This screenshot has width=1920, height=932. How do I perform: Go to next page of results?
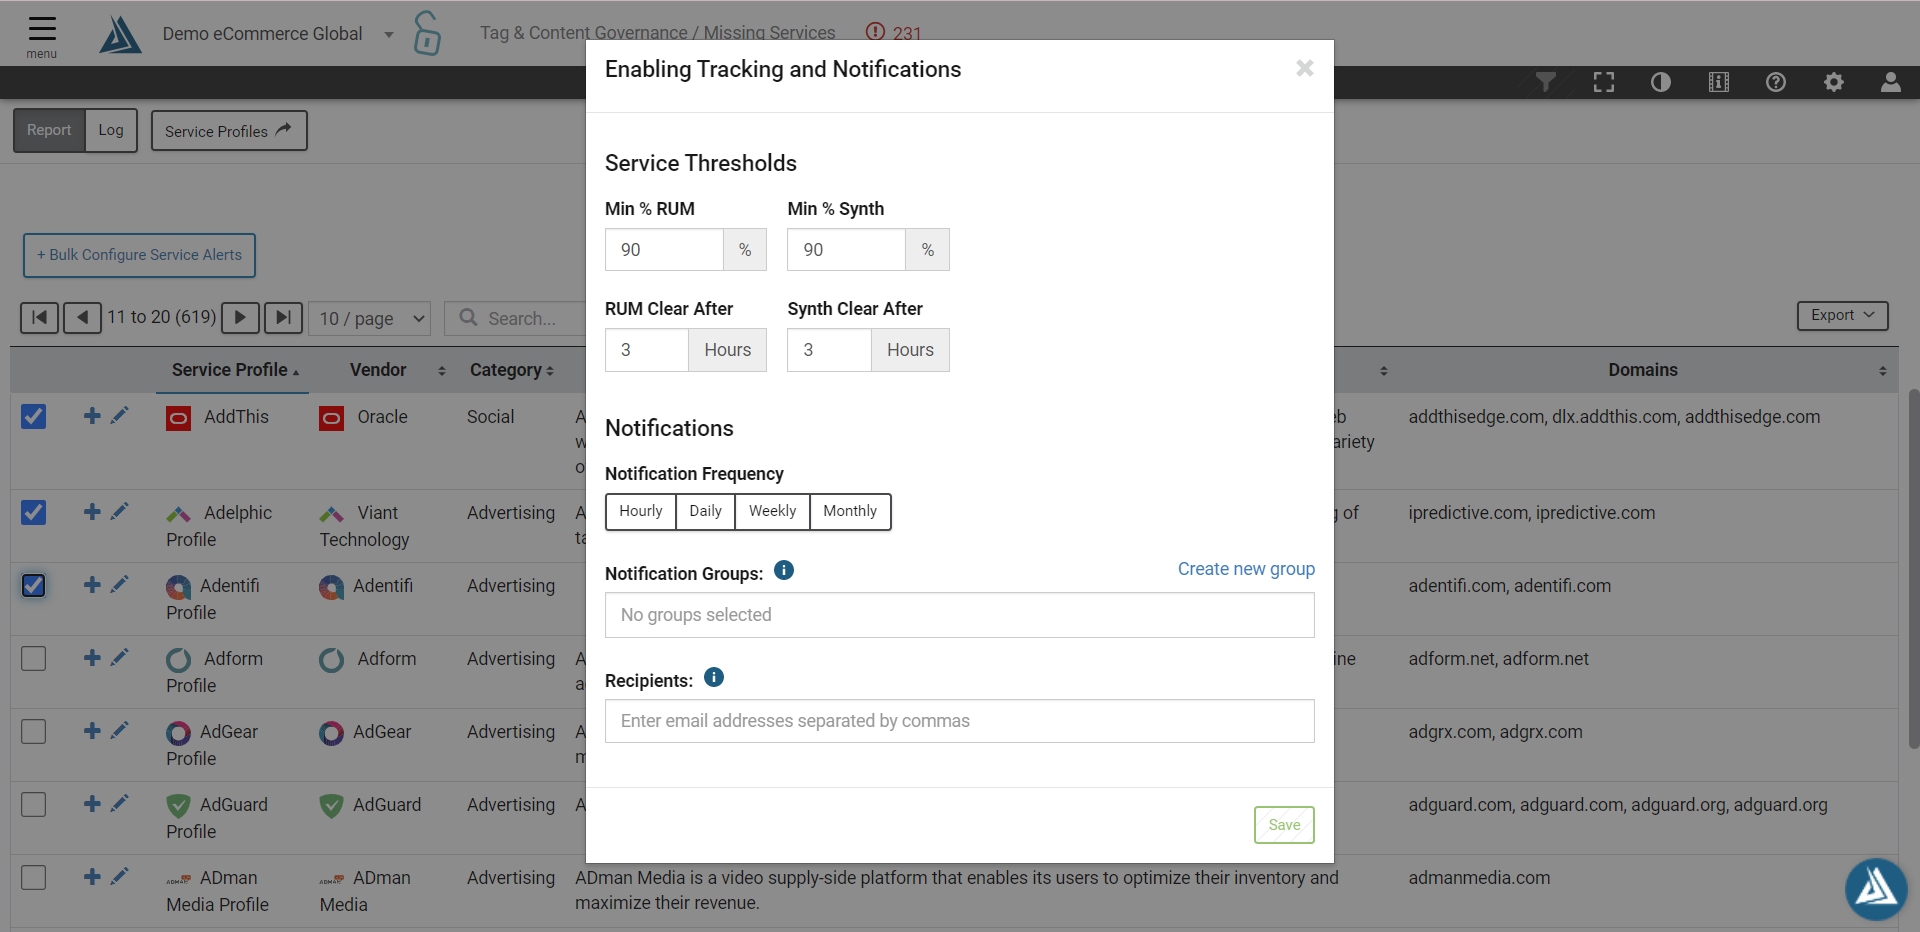pos(240,318)
